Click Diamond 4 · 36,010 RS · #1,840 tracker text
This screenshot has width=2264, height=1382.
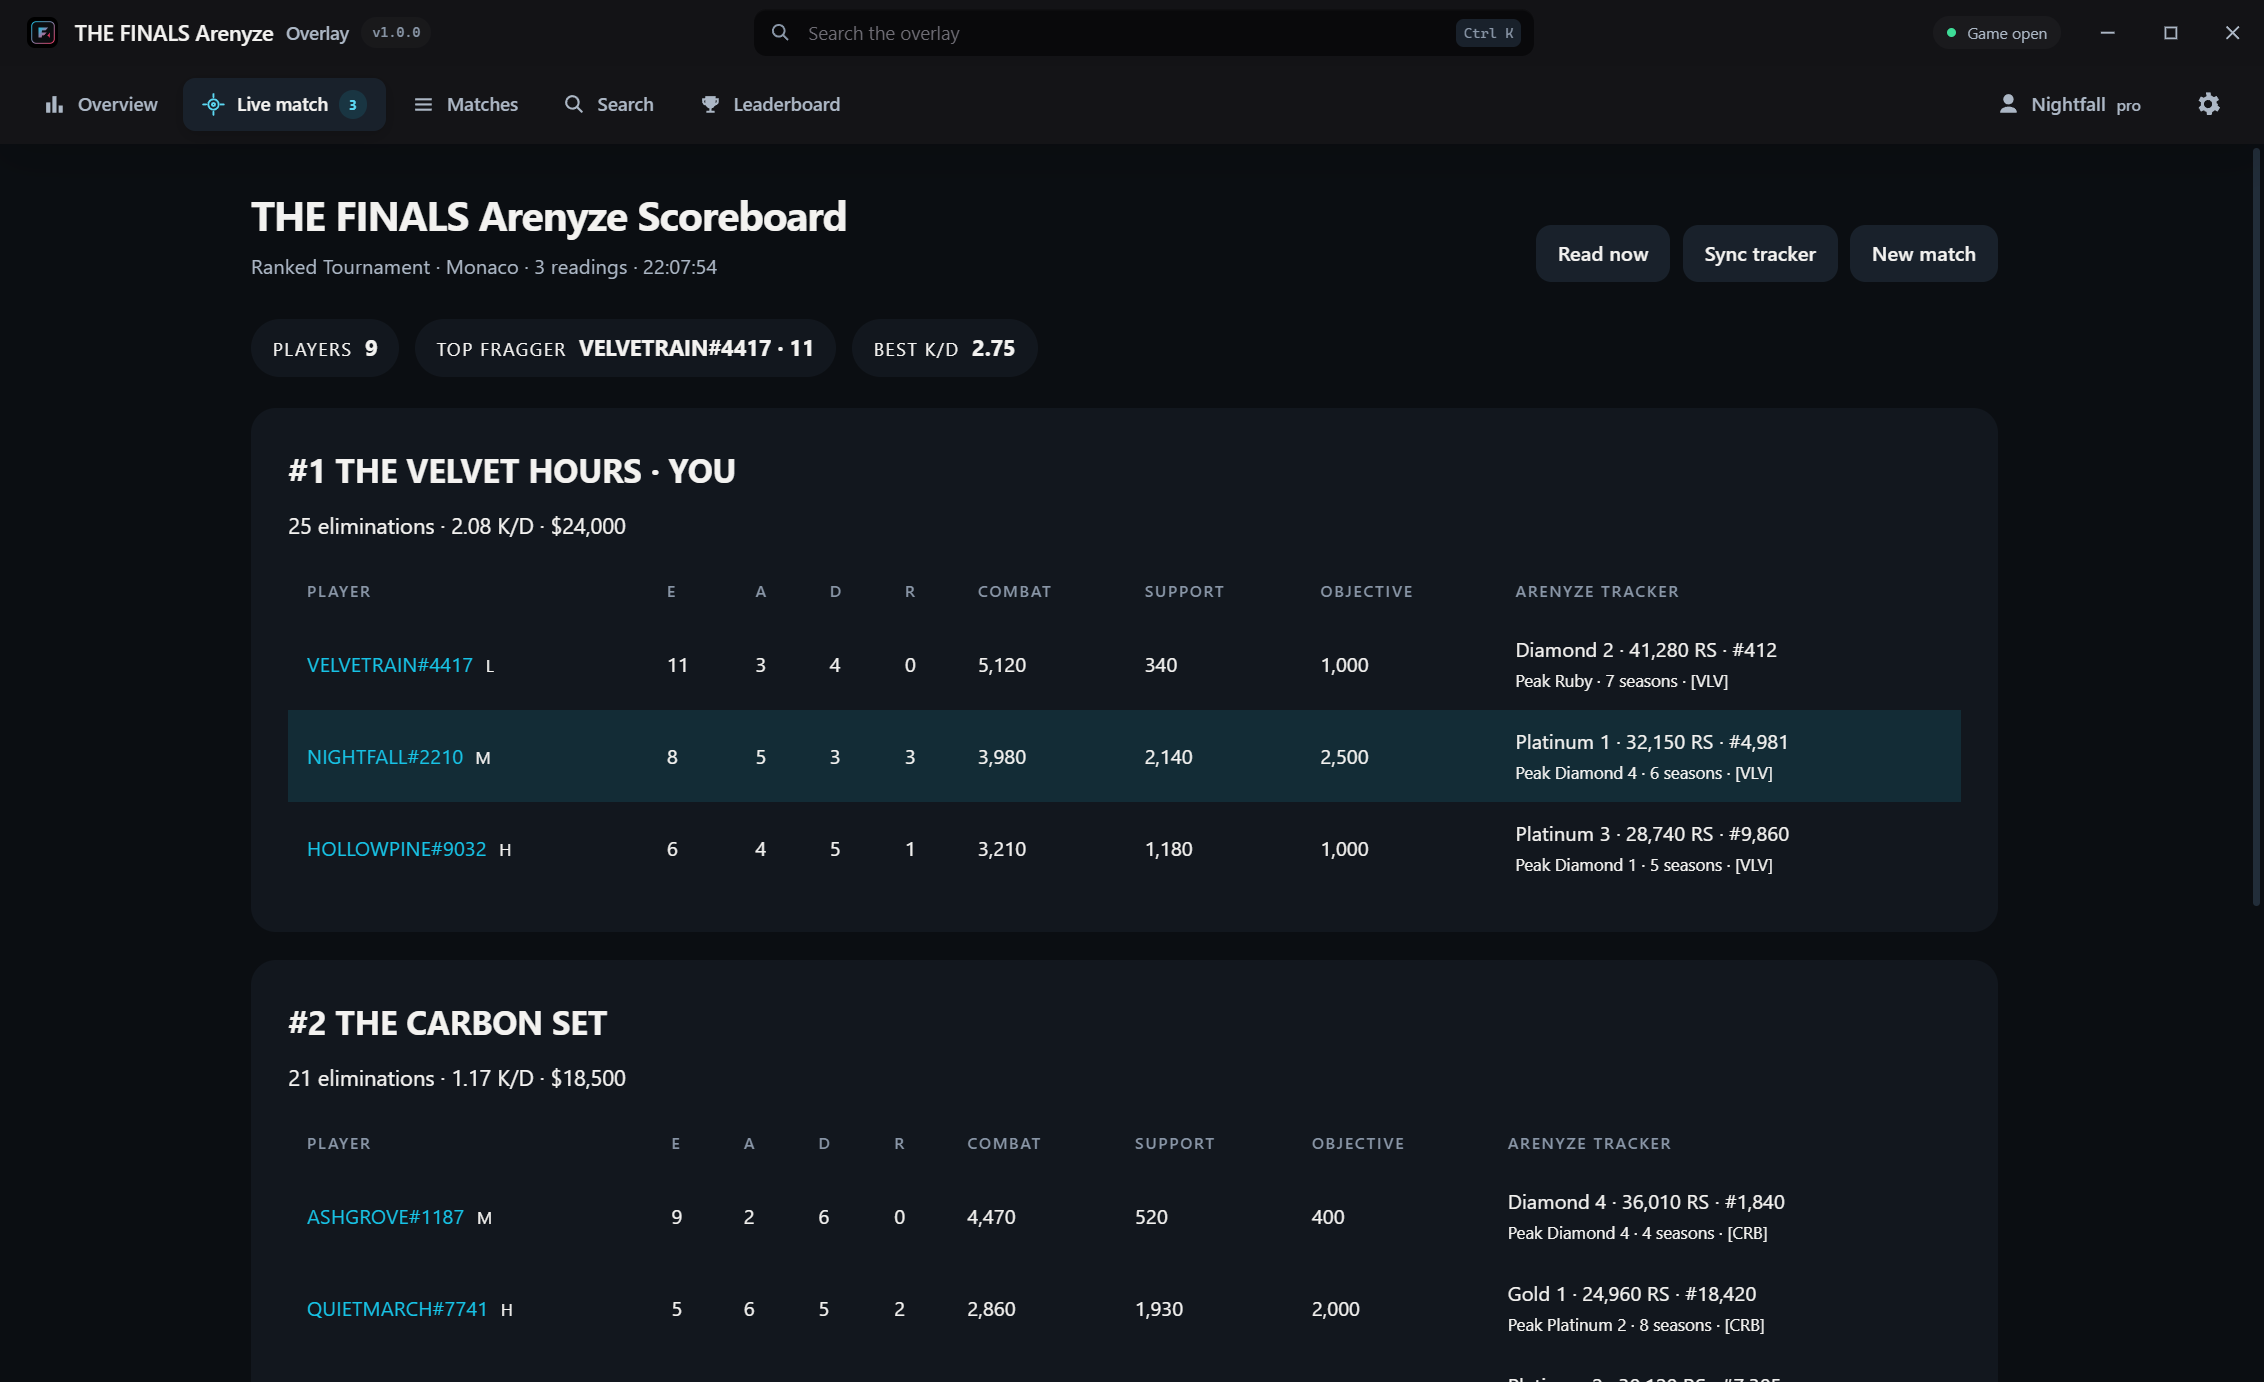(1646, 1202)
